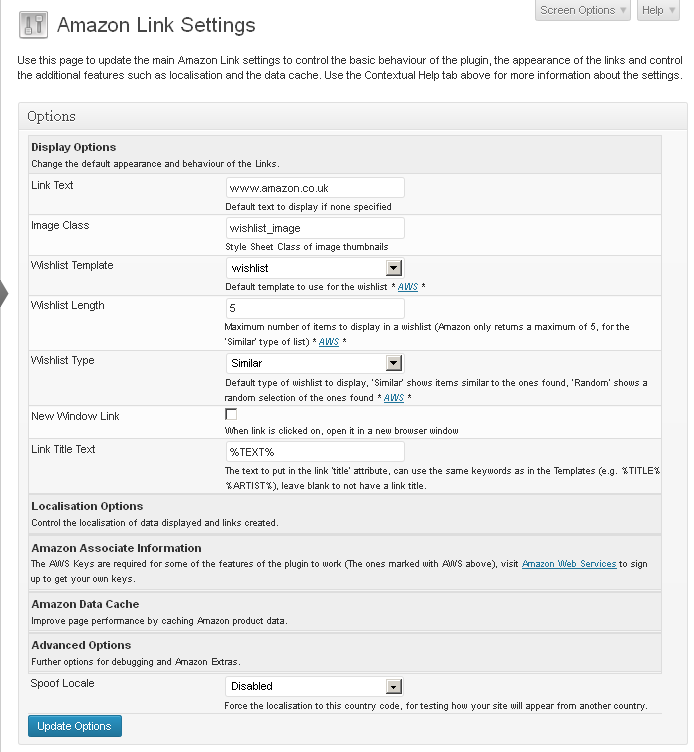
Task: Expand the Amazon Data Cache section
Action: [x=345, y=611]
